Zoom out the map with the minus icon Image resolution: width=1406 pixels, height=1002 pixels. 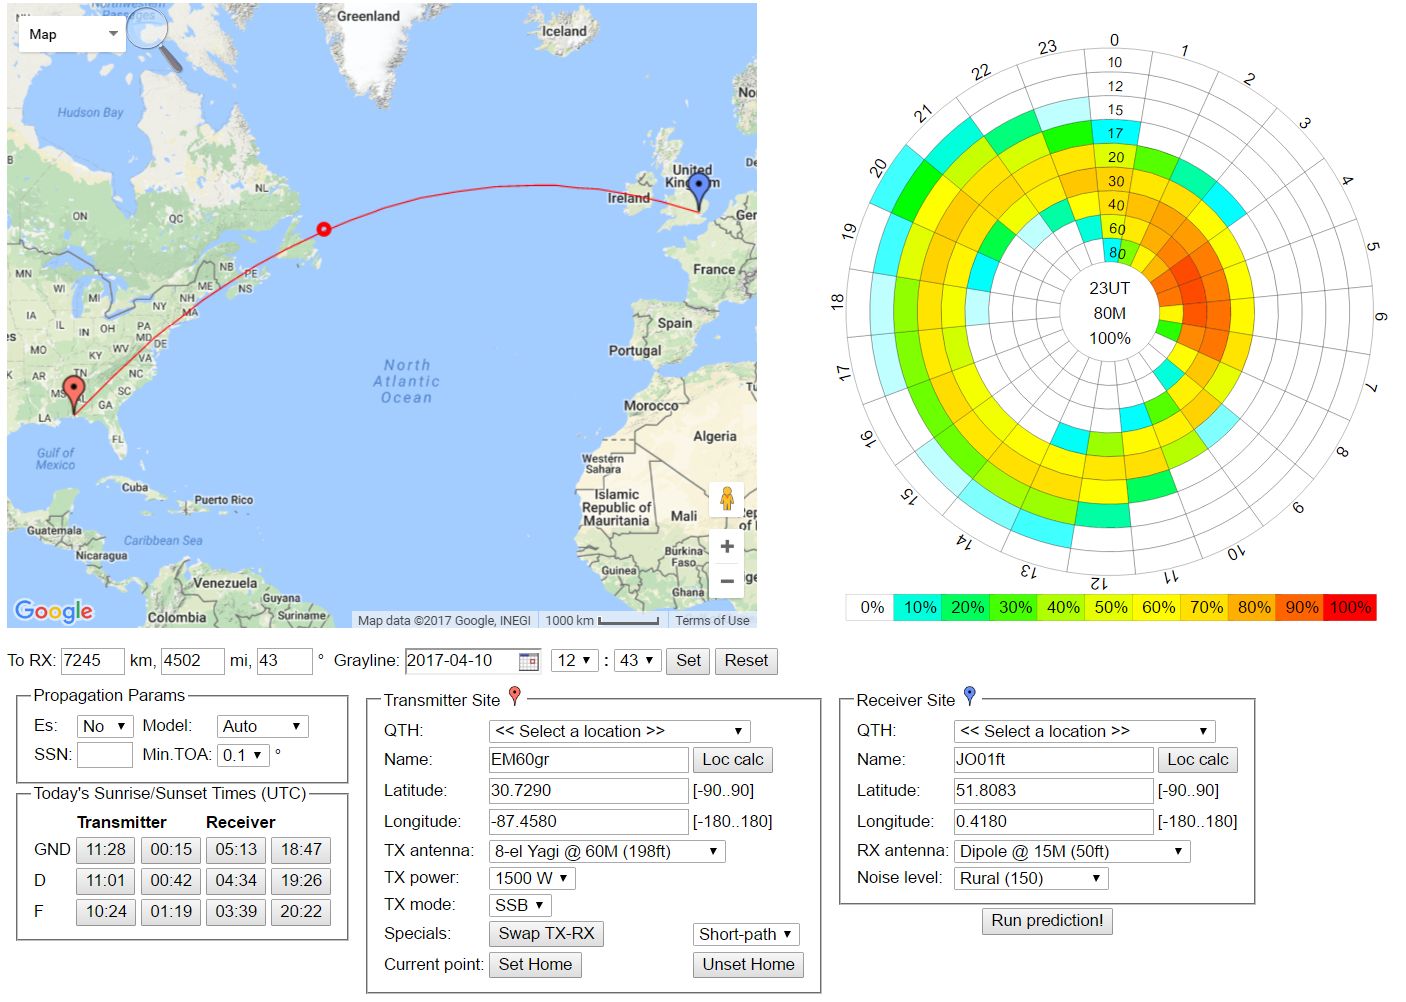tap(727, 580)
